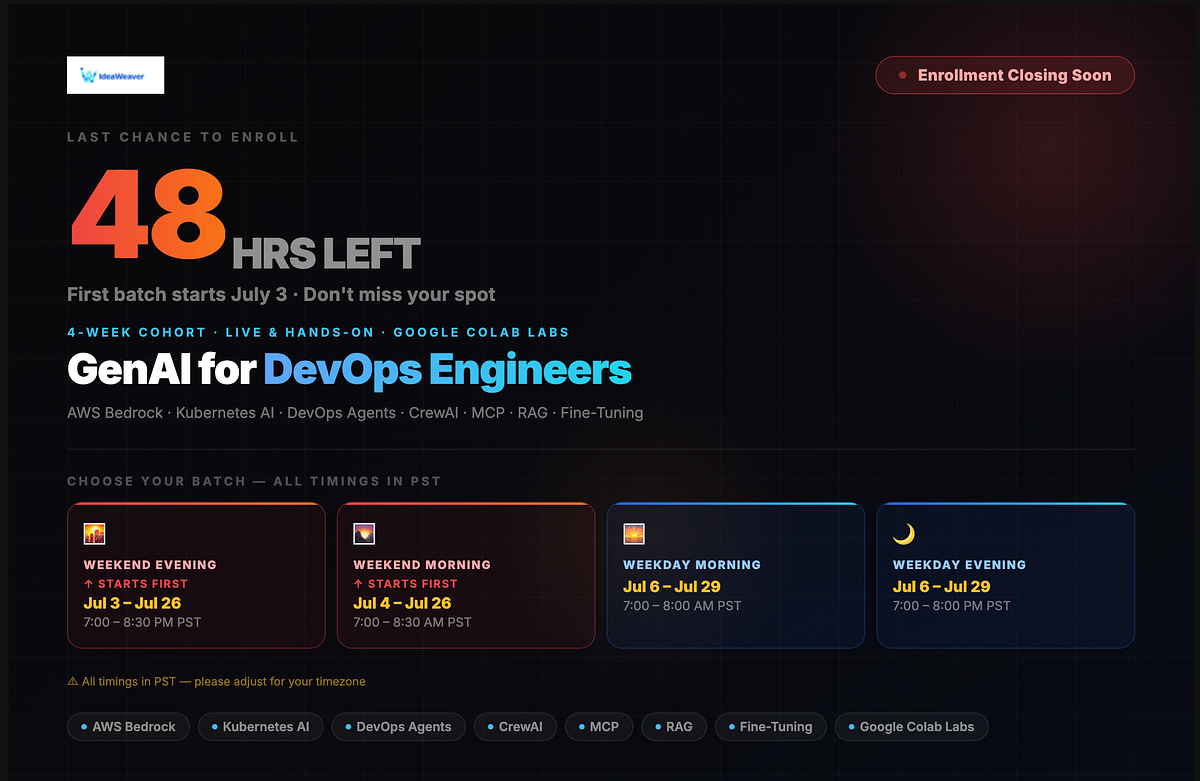The width and height of the screenshot is (1200, 781).
Task: Click 7:00 – 8:30 PM PST timing
Action: pos(142,622)
